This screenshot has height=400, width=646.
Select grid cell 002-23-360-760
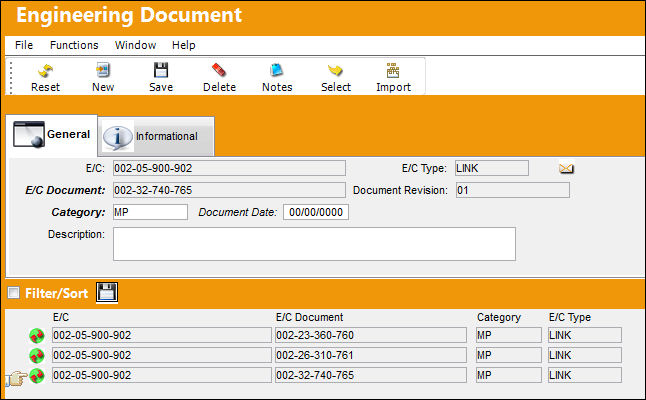(371, 335)
